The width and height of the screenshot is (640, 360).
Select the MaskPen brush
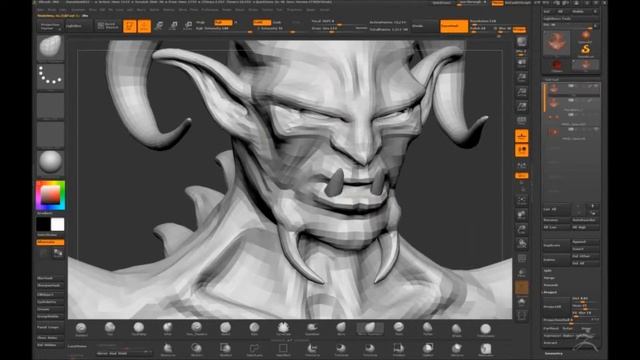(167, 349)
